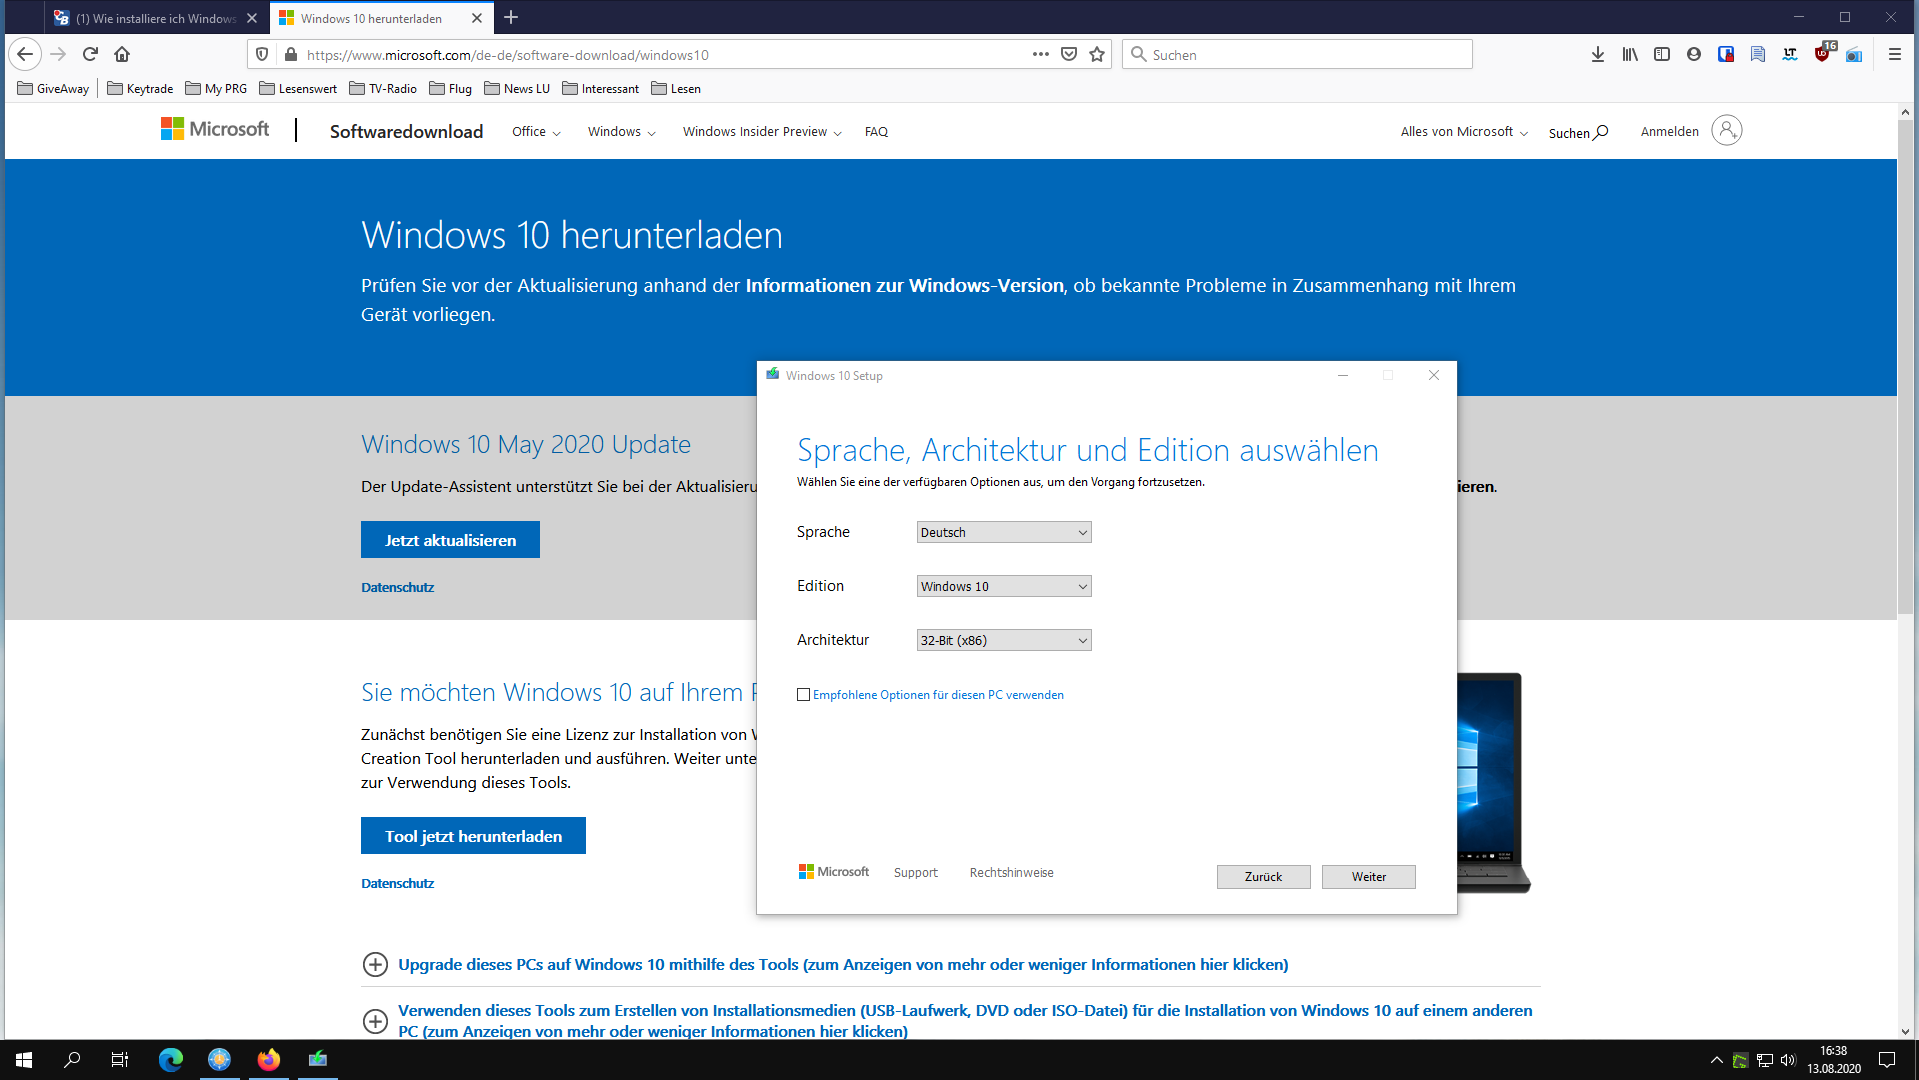This screenshot has width=1919, height=1080.
Task: Open Task View on the taskbar
Action: tap(120, 1059)
